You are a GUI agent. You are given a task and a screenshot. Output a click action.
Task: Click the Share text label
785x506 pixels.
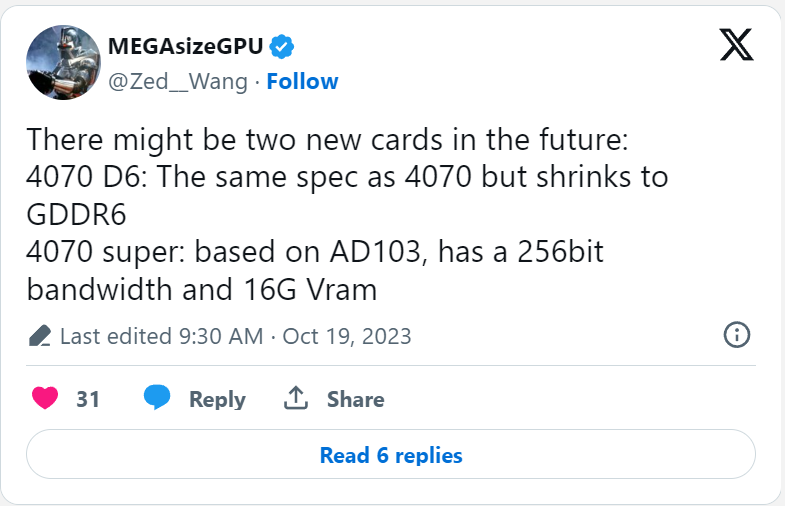[x=356, y=399]
